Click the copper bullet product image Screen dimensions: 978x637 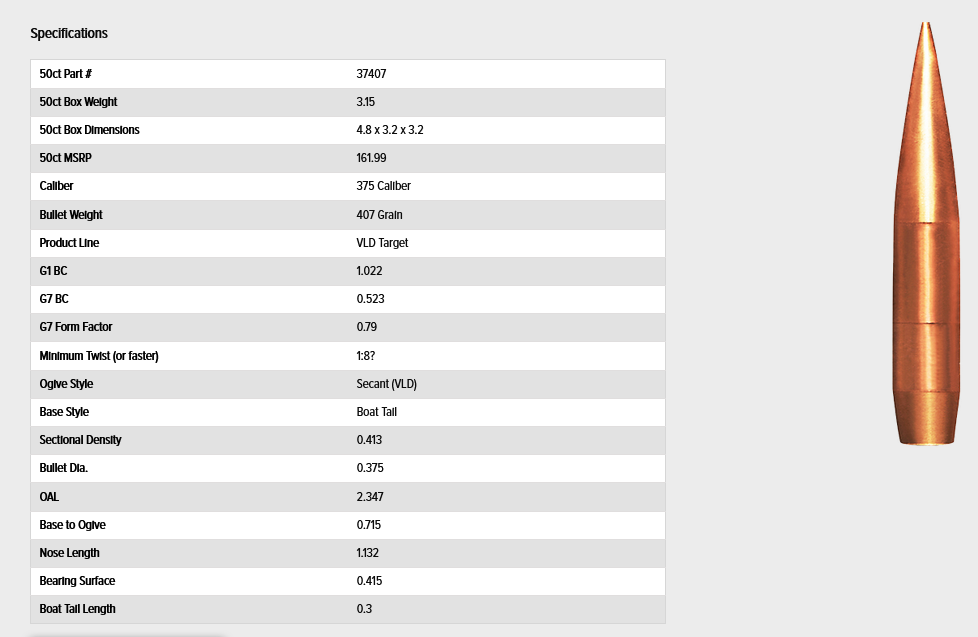pyautogui.click(x=926, y=234)
